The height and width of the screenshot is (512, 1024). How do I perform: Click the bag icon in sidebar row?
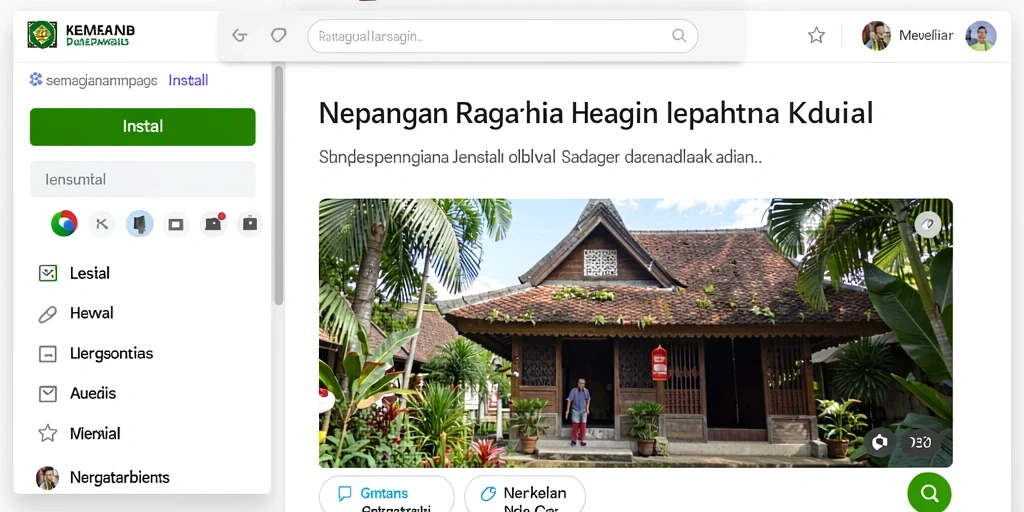tap(250, 224)
